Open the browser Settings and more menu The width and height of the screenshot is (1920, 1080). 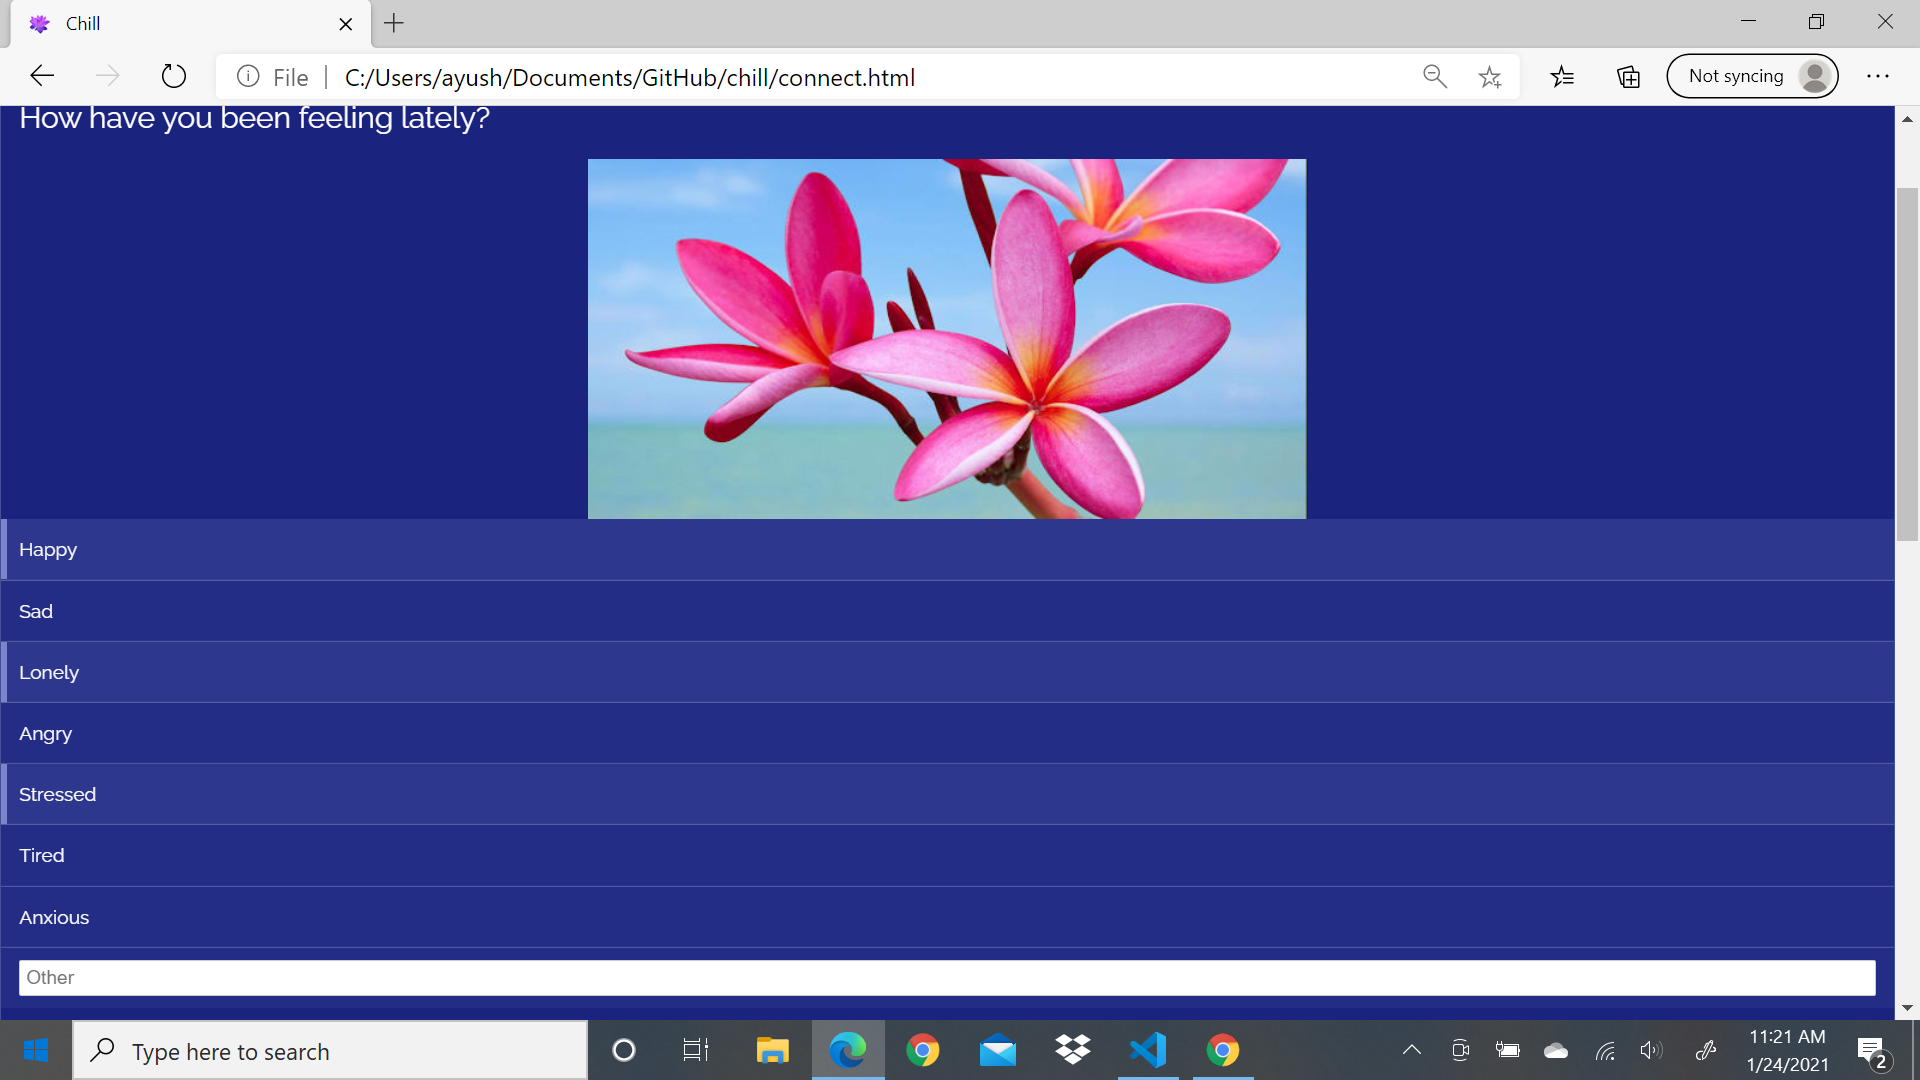tap(1877, 76)
